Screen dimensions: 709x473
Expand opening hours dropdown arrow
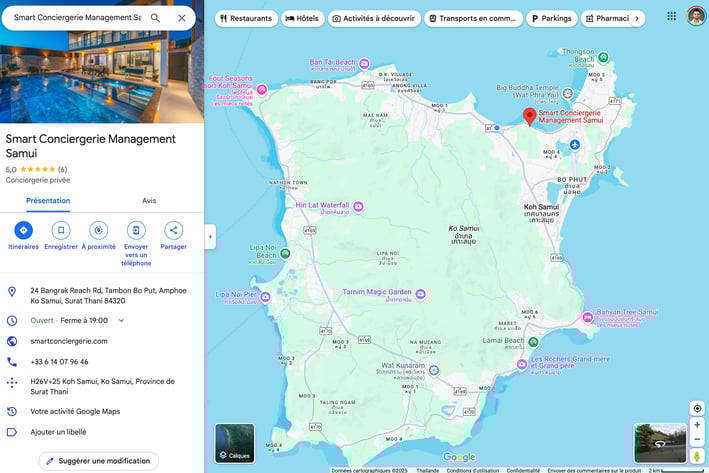pyautogui.click(x=121, y=320)
